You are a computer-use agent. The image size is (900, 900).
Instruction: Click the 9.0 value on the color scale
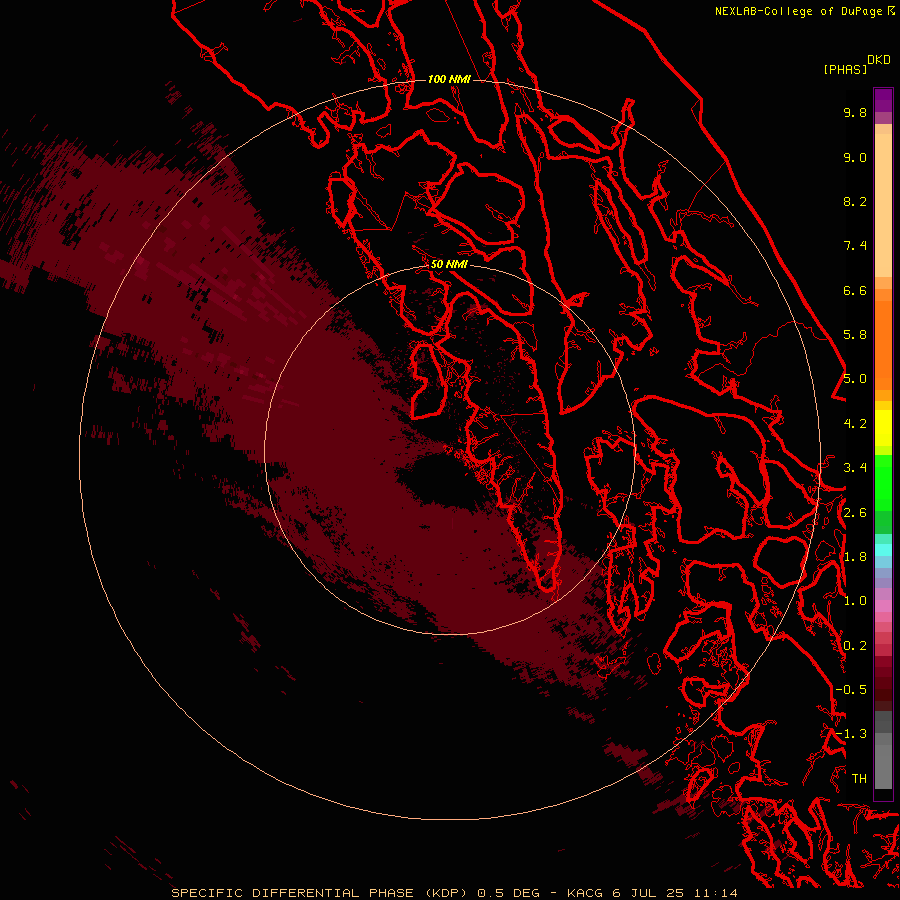coord(855,157)
